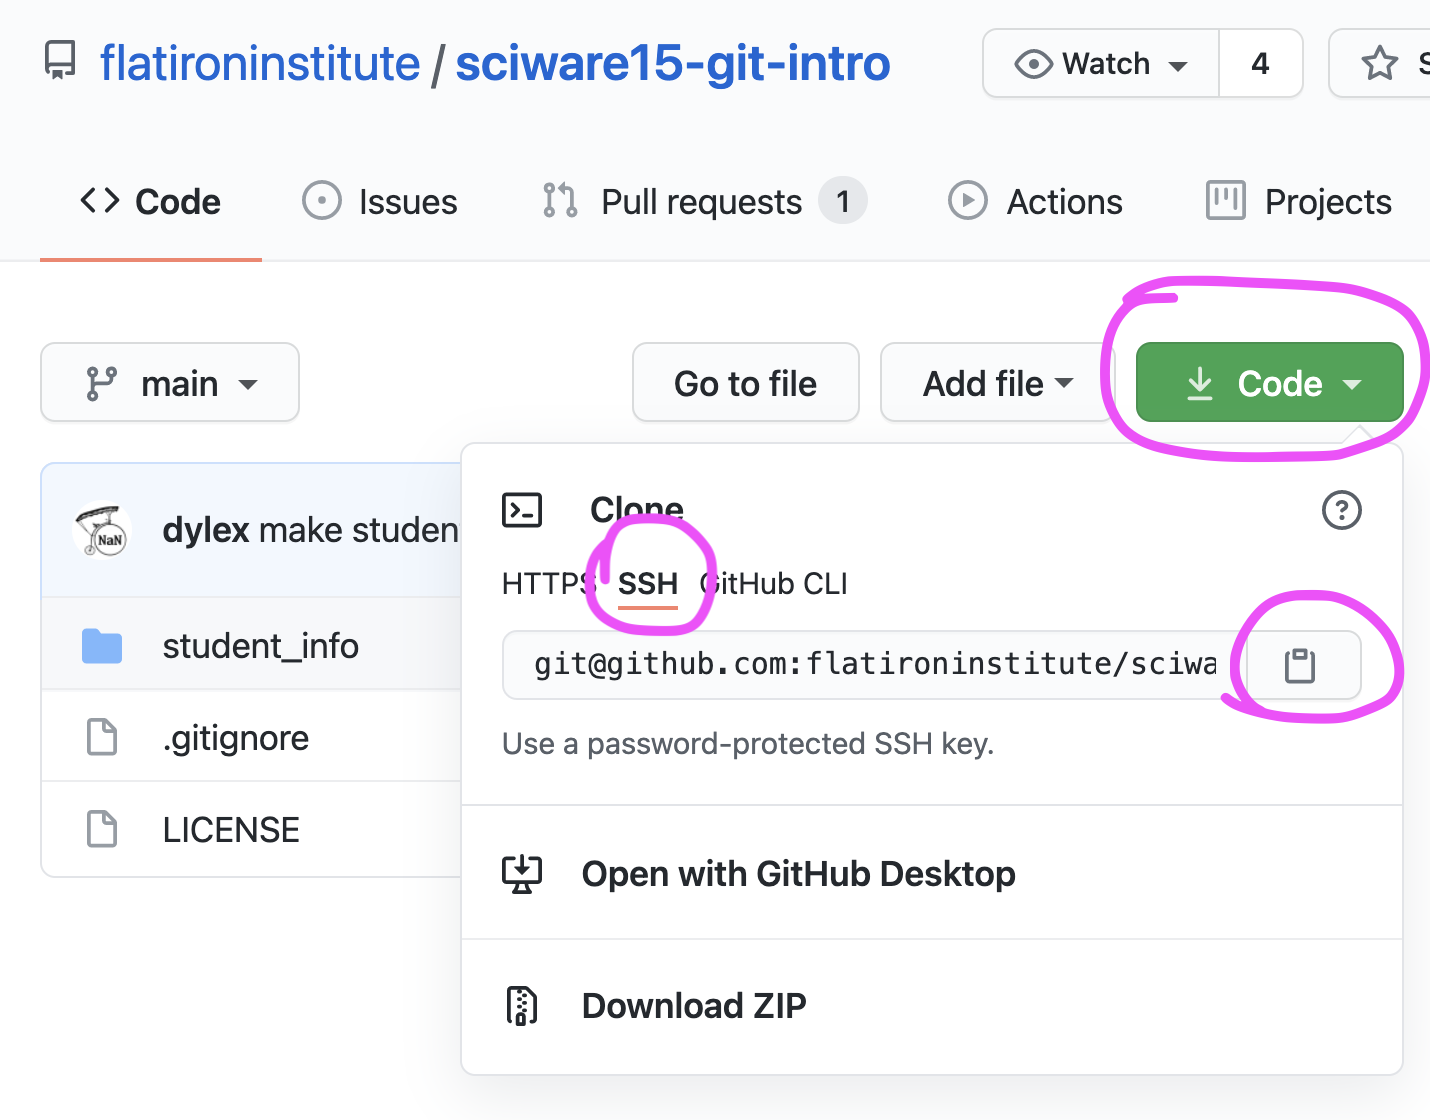
Task: Open the Projects tab
Action: coord(1299,202)
